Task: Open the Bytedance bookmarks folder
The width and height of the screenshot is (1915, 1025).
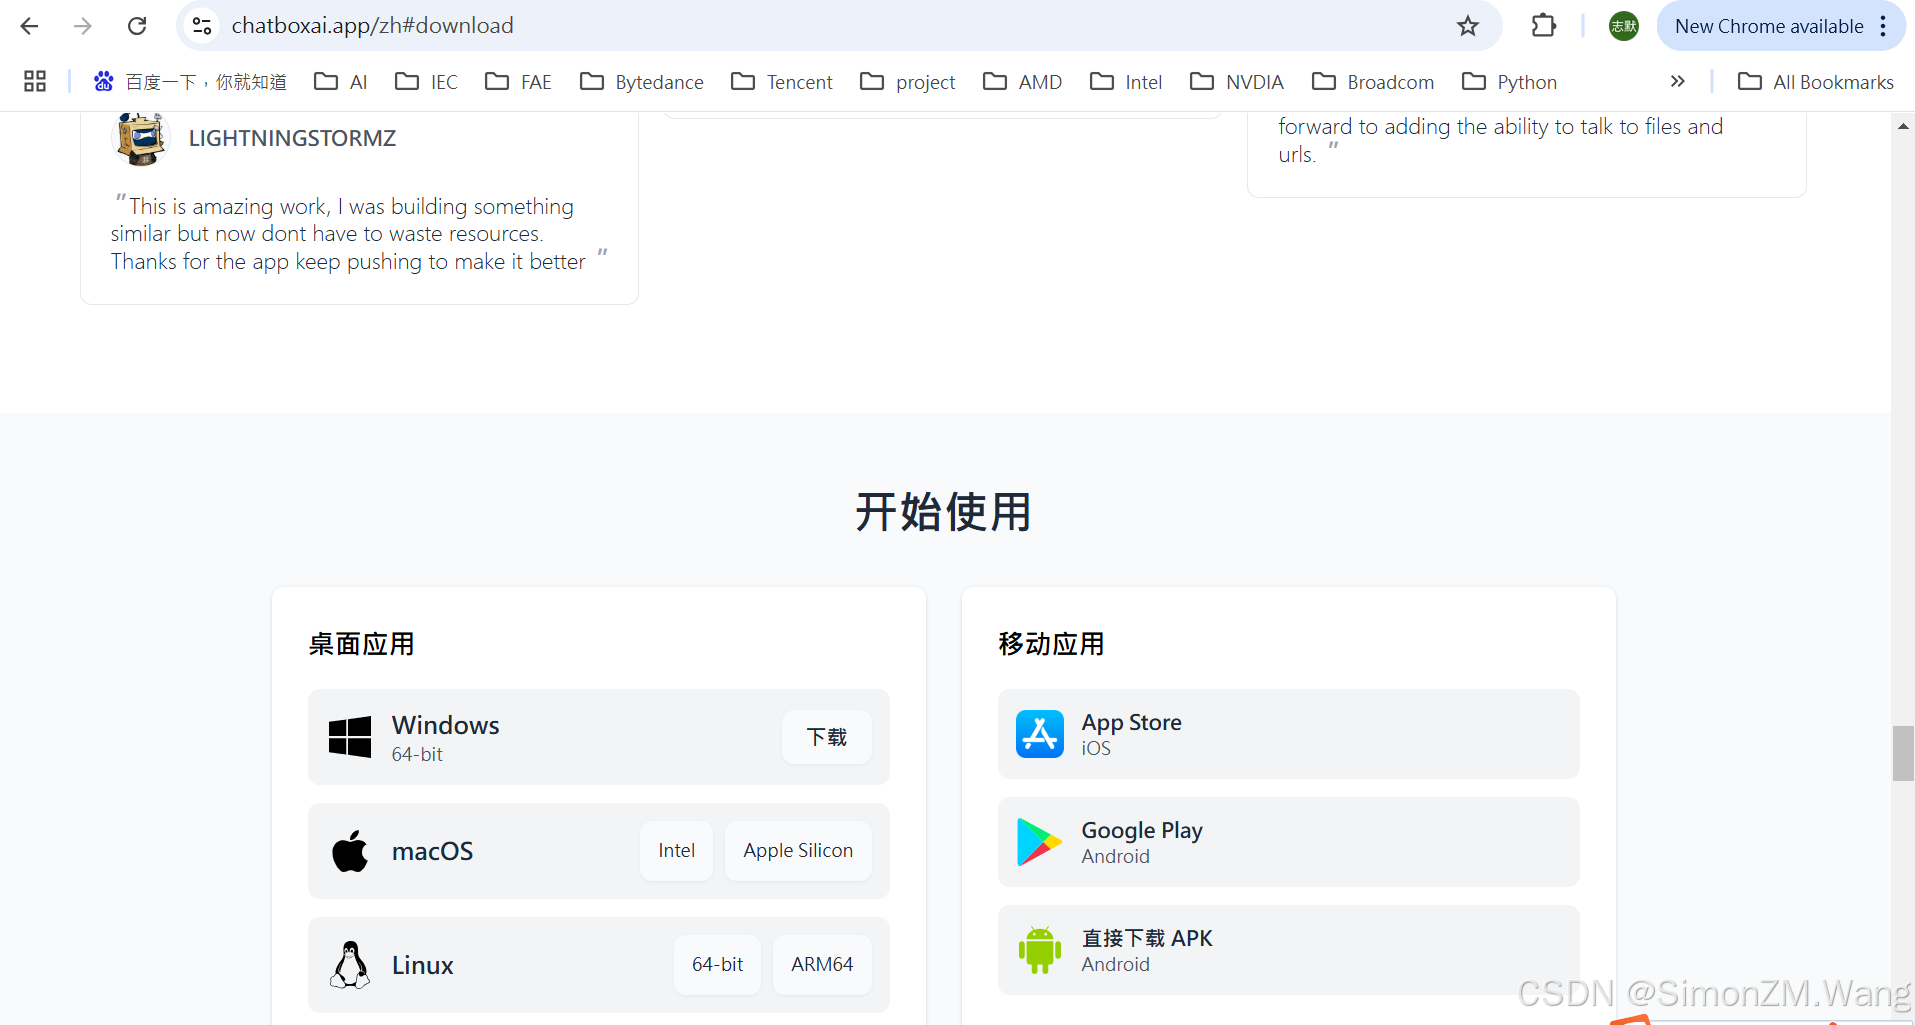Action: [x=642, y=82]
